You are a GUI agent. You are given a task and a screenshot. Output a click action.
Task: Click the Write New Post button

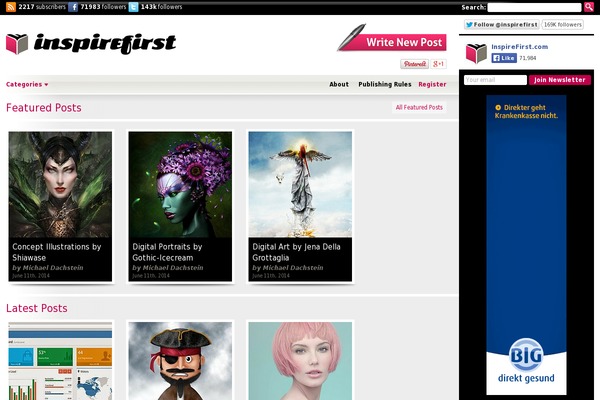392,39
